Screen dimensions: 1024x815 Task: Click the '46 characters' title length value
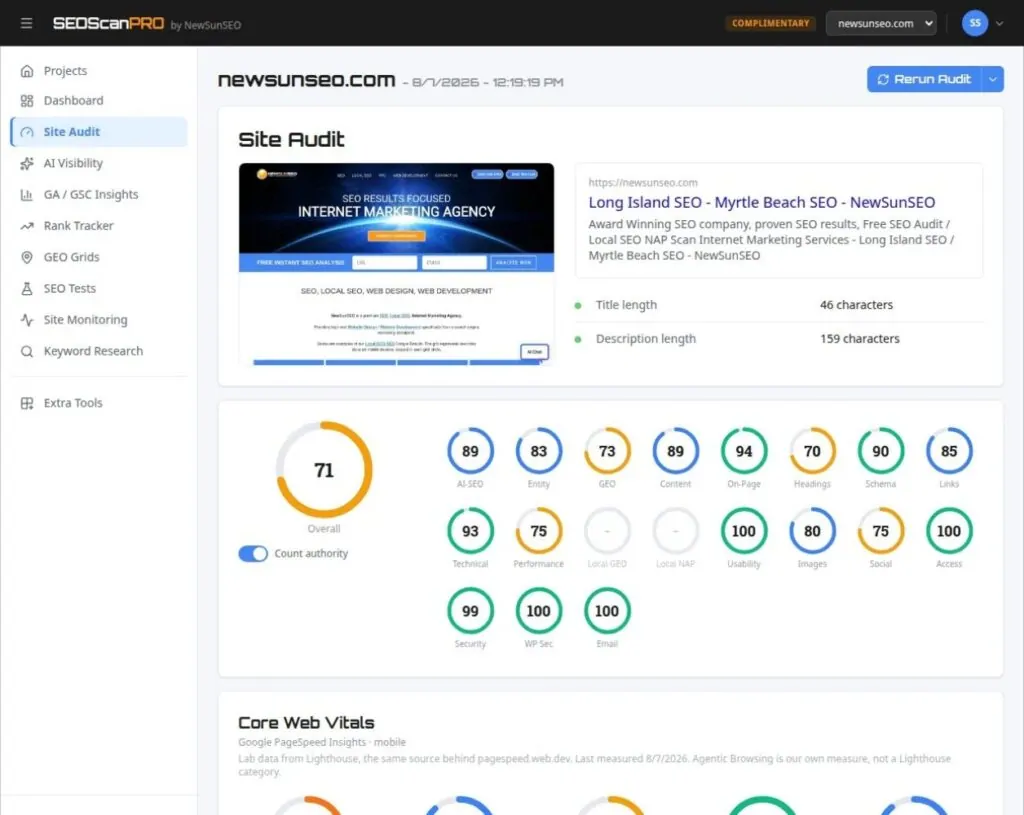856,305
